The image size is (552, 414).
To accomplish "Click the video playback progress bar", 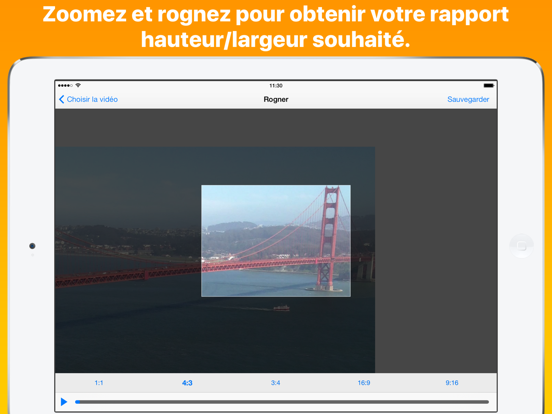I will [x=282, y=402].
